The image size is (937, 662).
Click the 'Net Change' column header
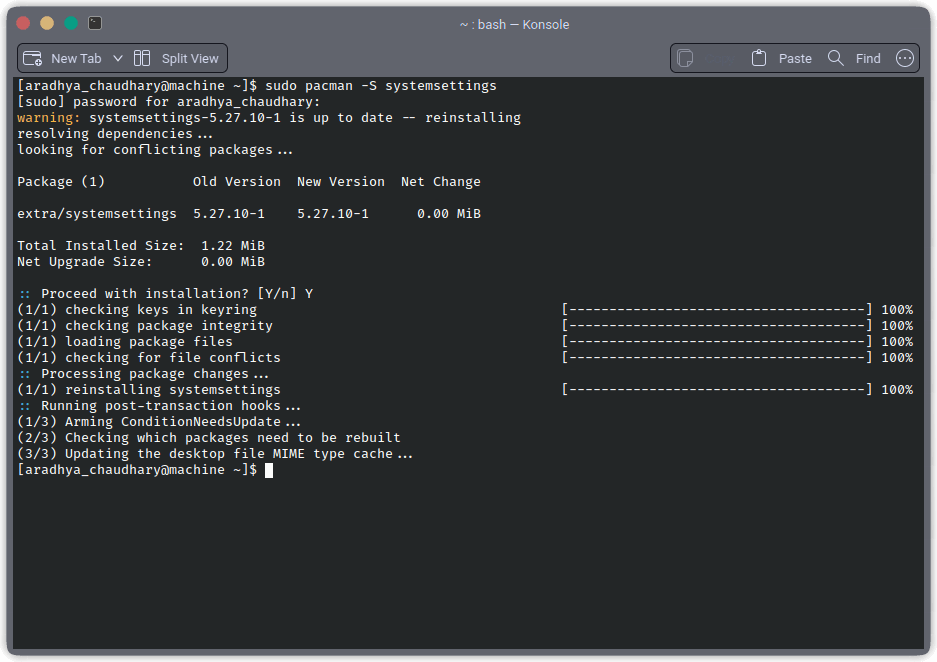point(440,182)
